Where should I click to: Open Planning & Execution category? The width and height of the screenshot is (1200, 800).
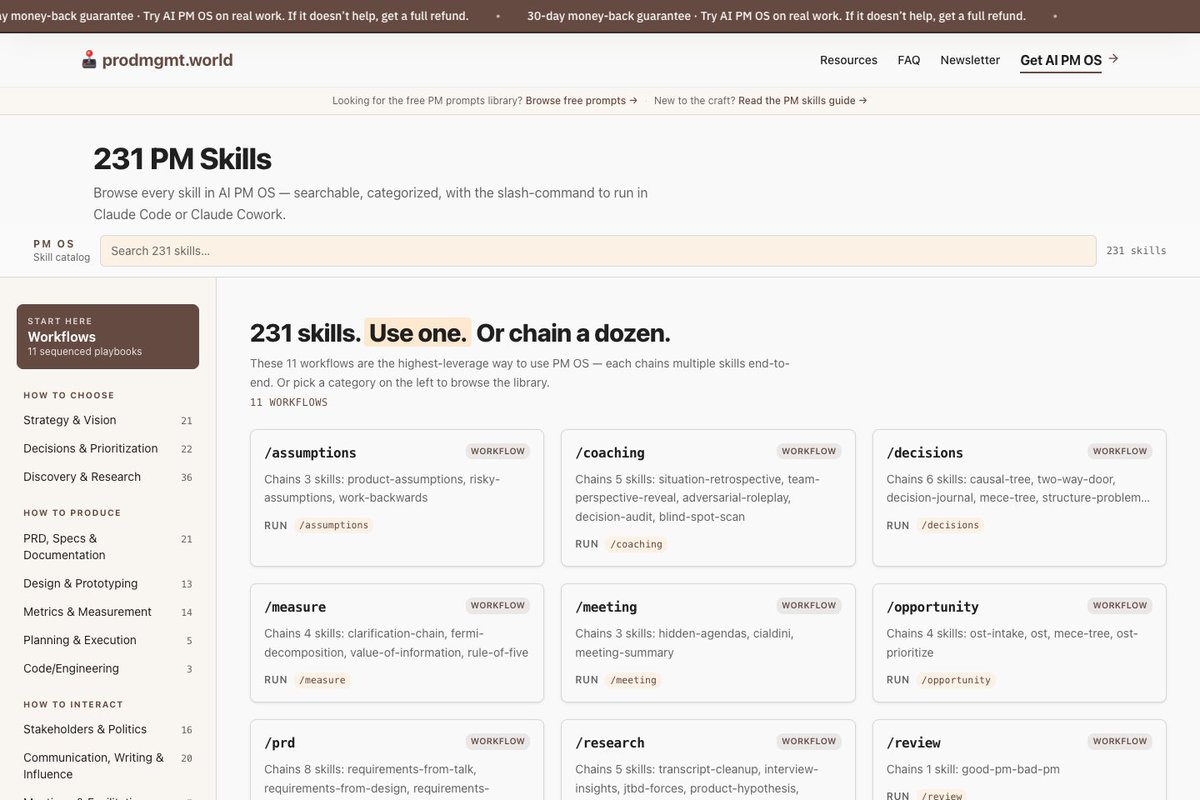(x=108, y=640)
